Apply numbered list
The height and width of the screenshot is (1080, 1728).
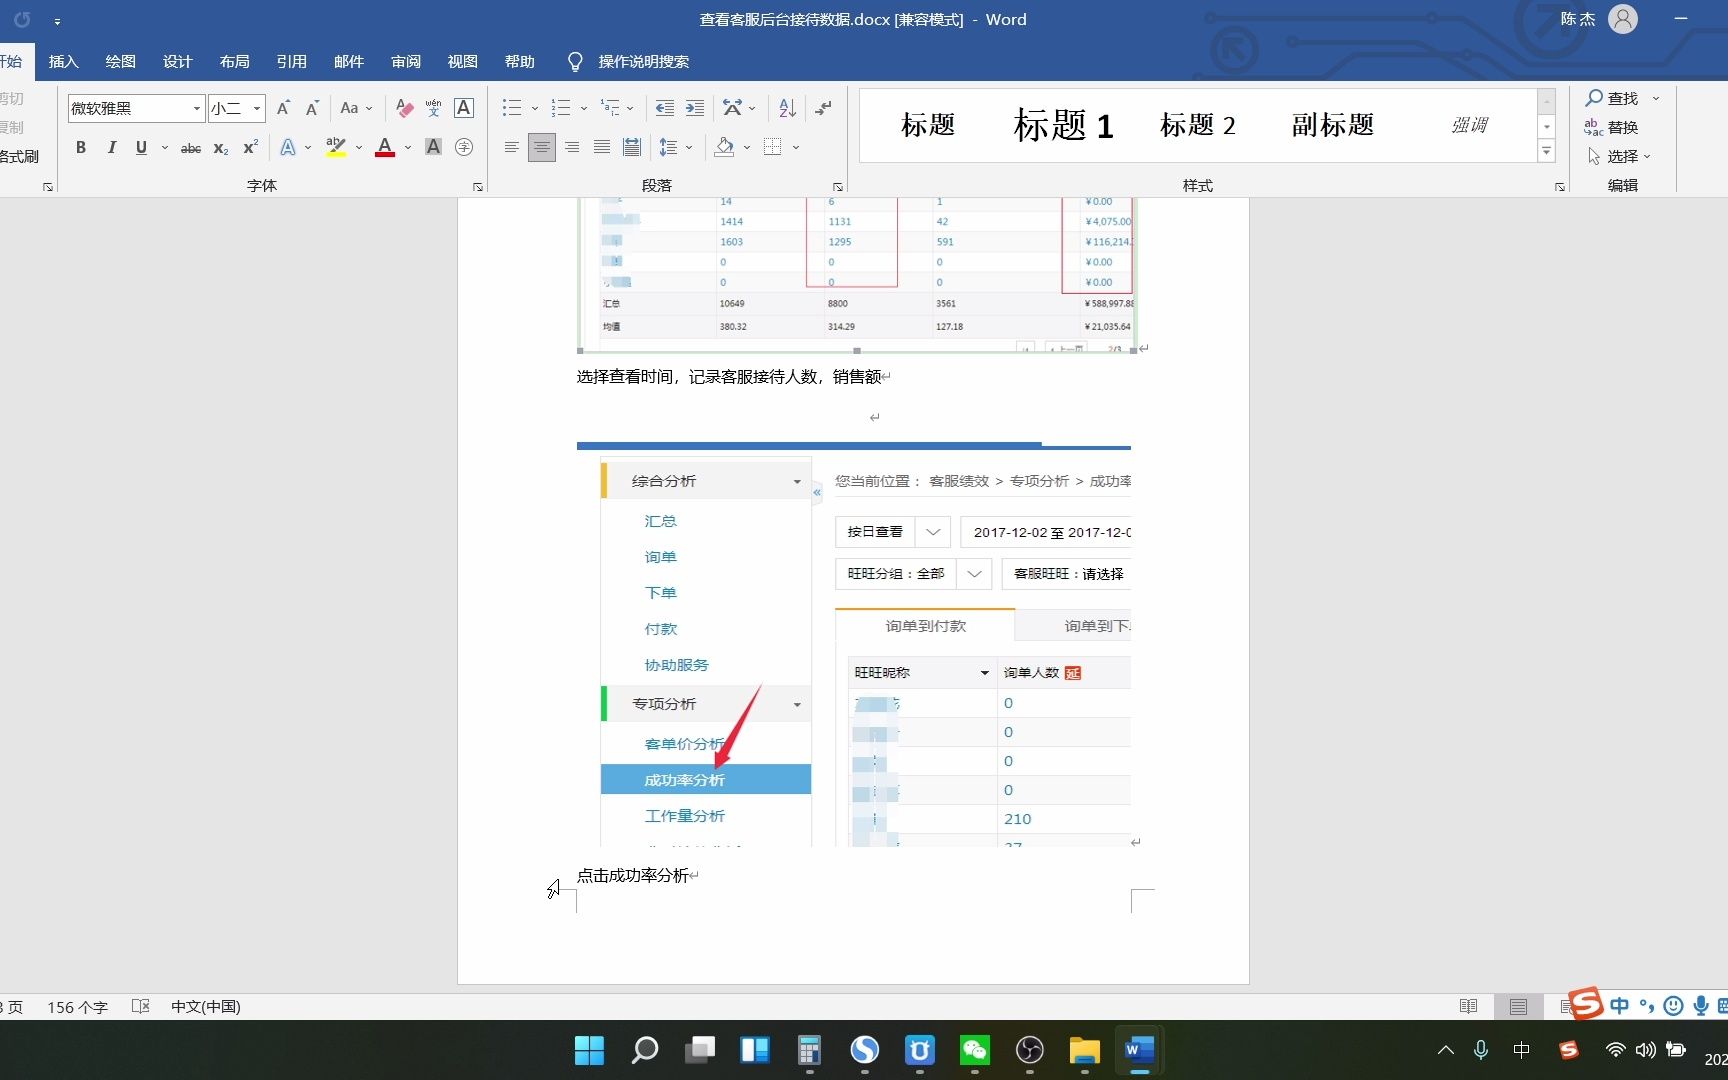coord(561,108)
